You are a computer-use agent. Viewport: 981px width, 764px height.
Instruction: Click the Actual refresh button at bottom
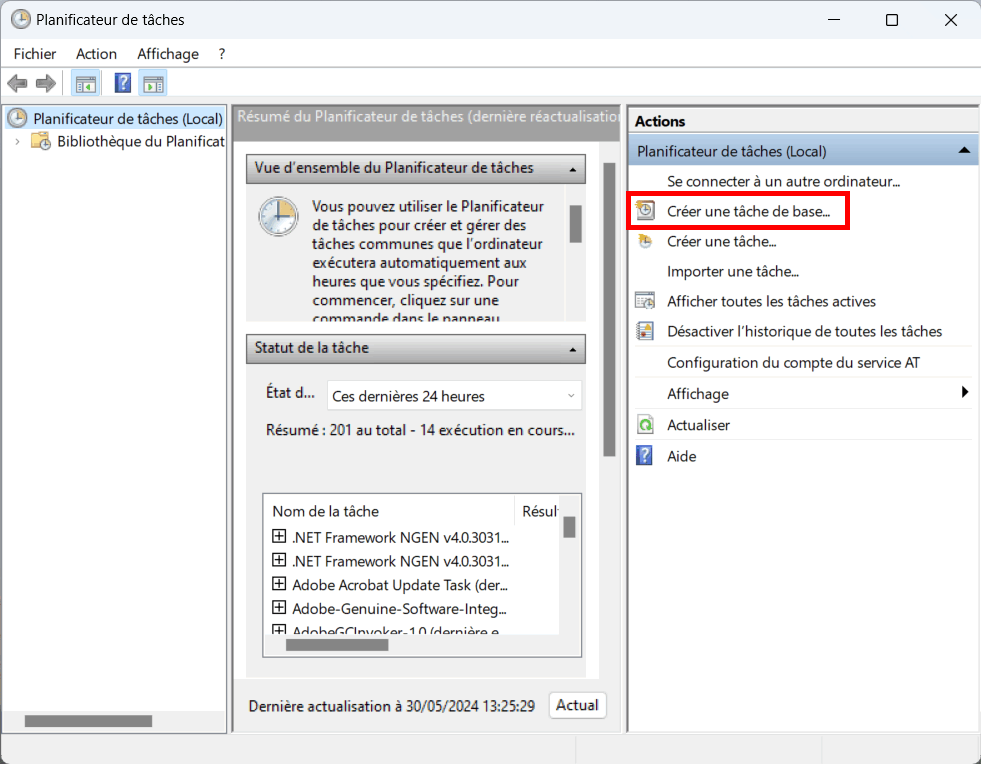click(577, 705)
